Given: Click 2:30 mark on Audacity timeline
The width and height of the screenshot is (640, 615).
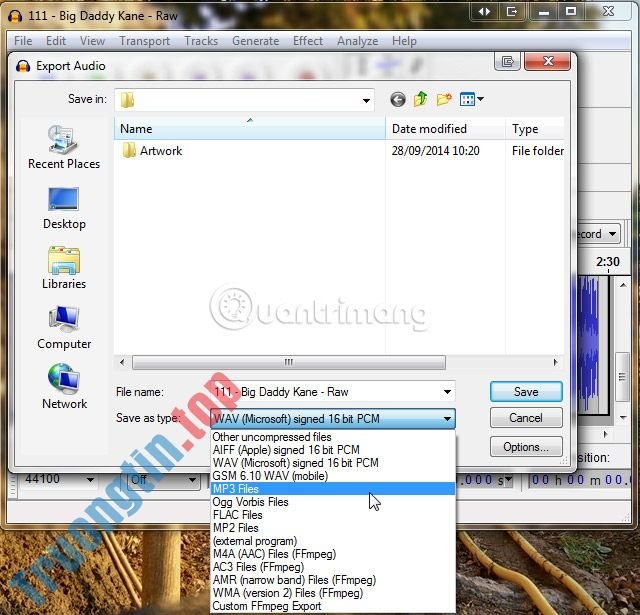Looking at the screenshot, I should click(608, 262).
